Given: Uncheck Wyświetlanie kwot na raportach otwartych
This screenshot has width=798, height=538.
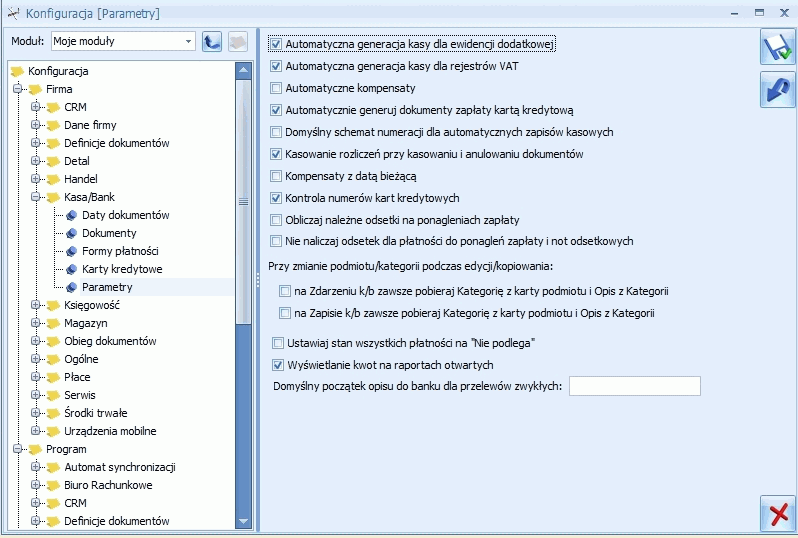Looking at the screenshot, I should click(278, 365).
